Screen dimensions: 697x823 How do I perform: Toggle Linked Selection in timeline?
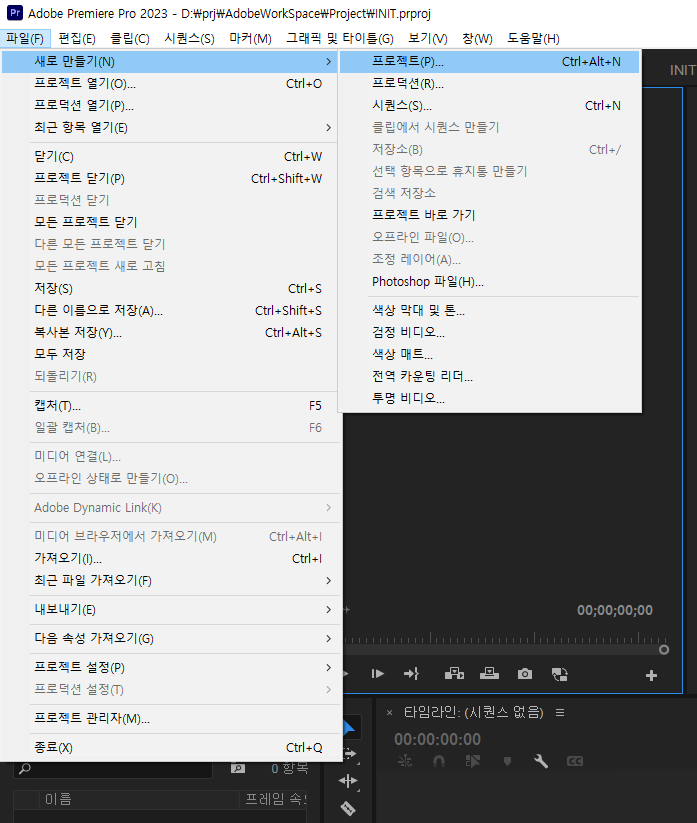[x=473, y=761]
